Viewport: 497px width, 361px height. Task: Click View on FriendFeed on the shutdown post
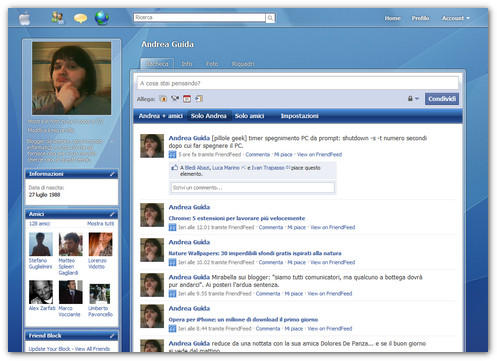pos(319,154)
